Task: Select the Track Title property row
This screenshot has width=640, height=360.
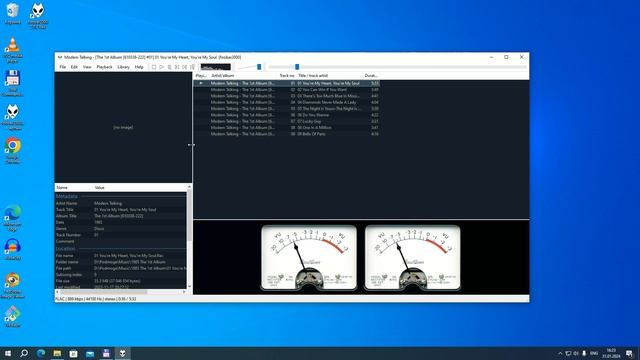Action: tap(121, 210)
